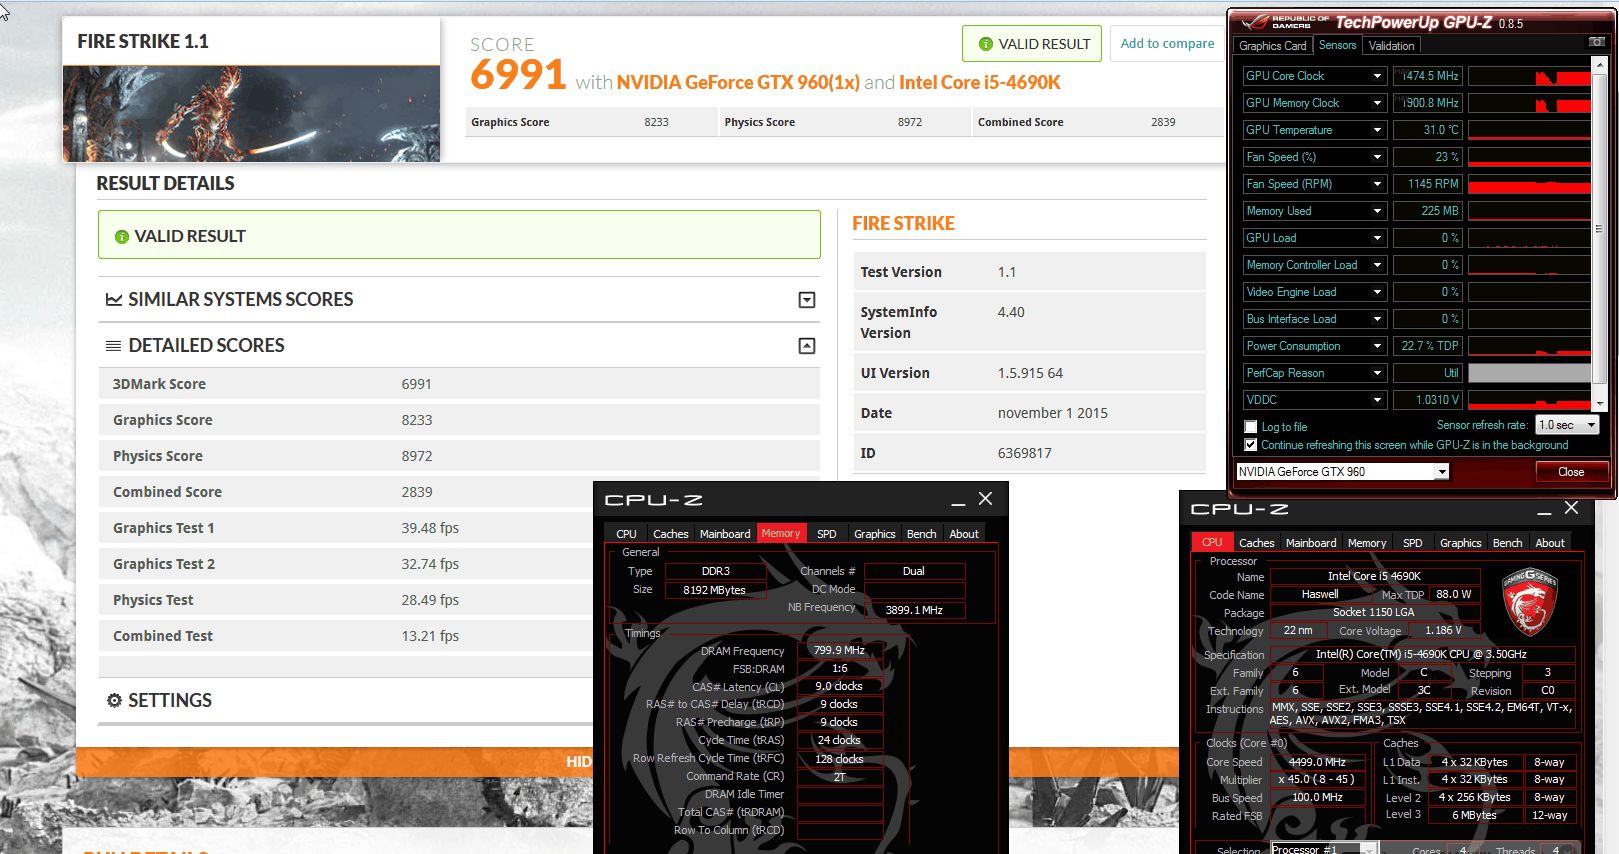1619x854 pixels.
Task: Click the GPU Core Clock history graph
Action: 1529,76
